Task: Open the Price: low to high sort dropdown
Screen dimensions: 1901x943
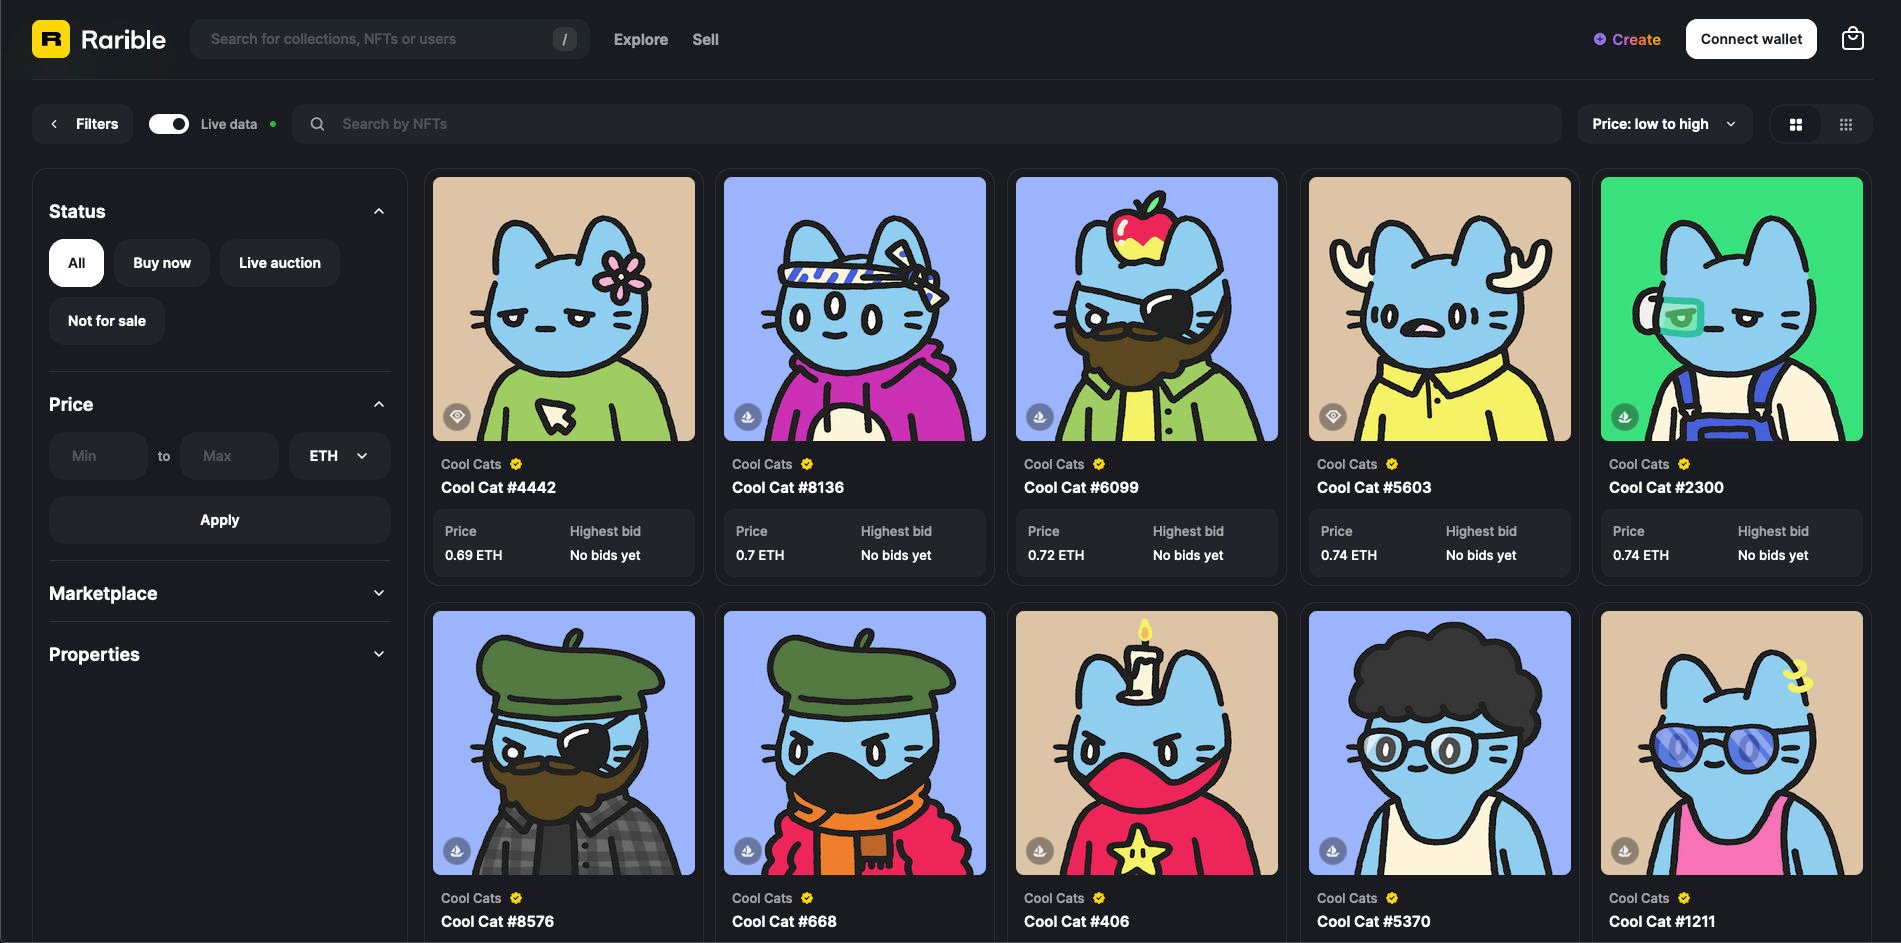Action: (x=1665, y=124)
